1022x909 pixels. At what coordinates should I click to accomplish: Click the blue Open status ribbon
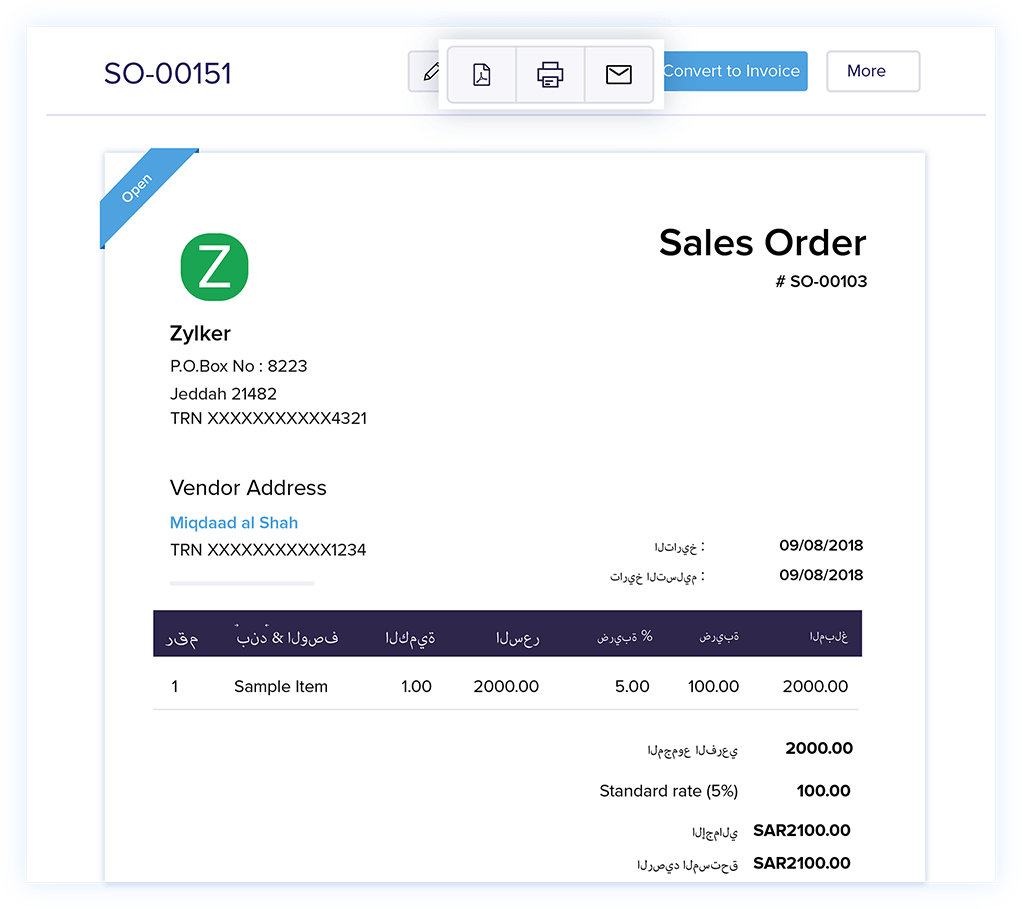click(x=141, y=193)
